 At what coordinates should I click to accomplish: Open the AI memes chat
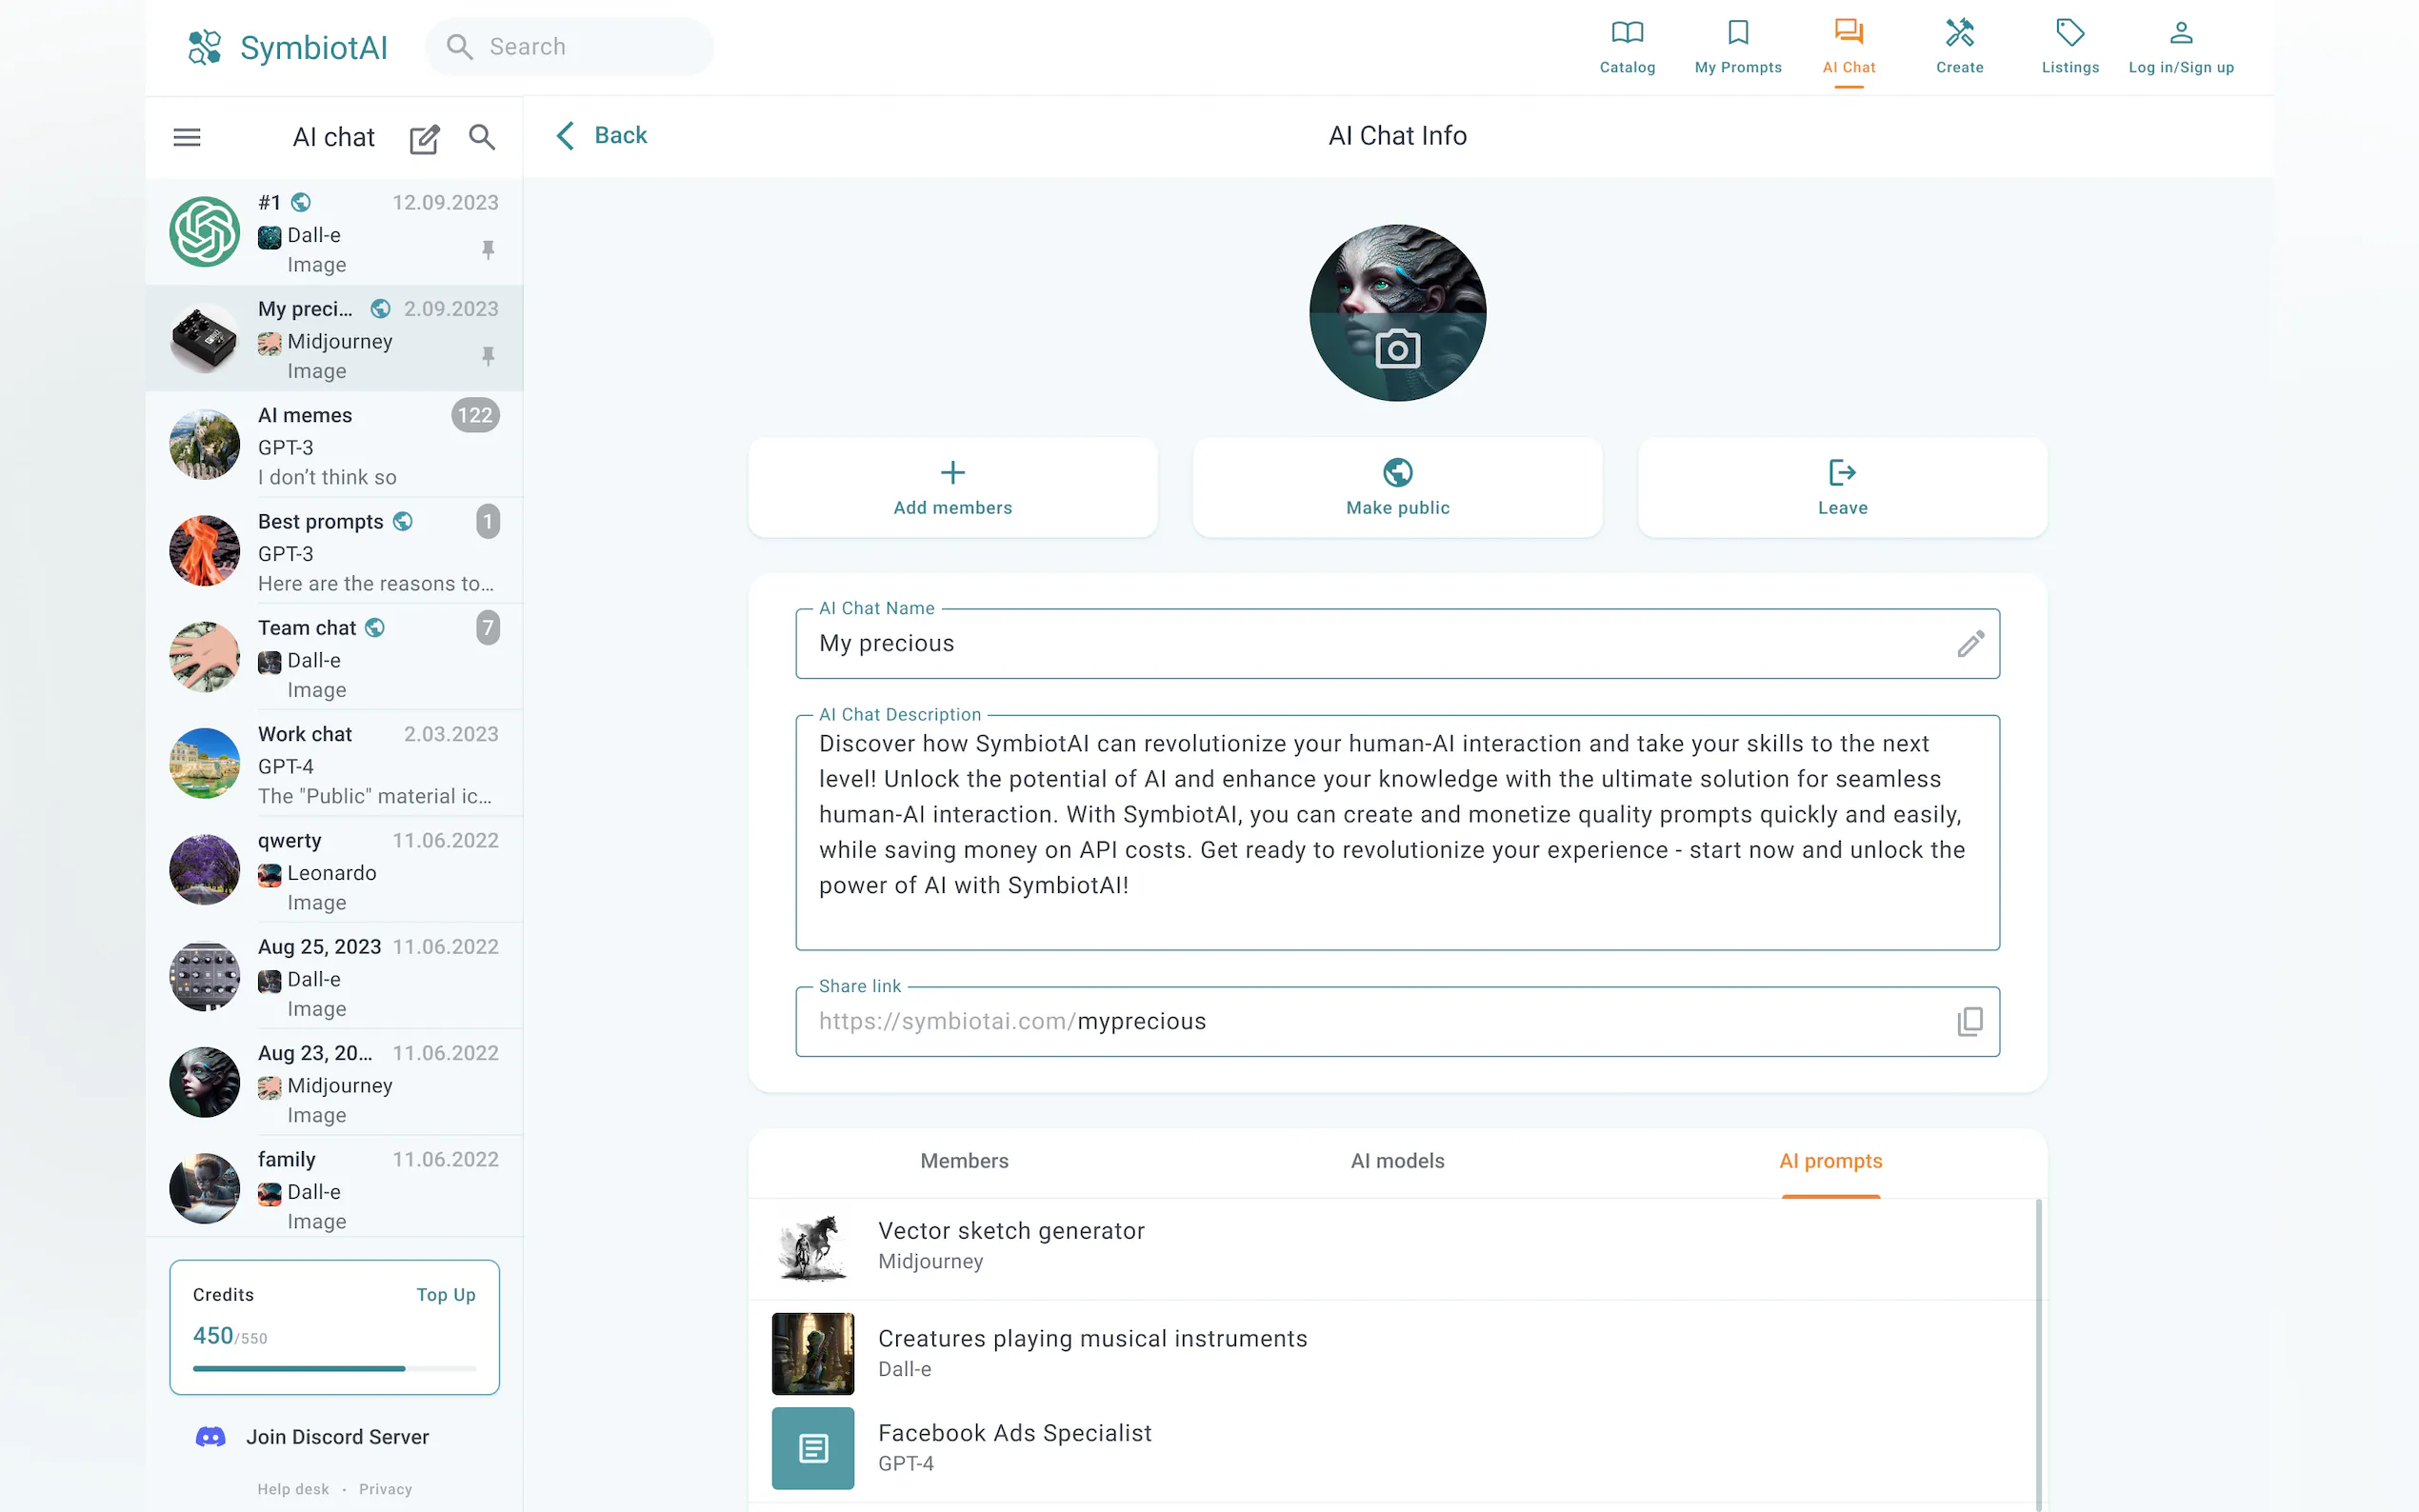coord(334,445)
